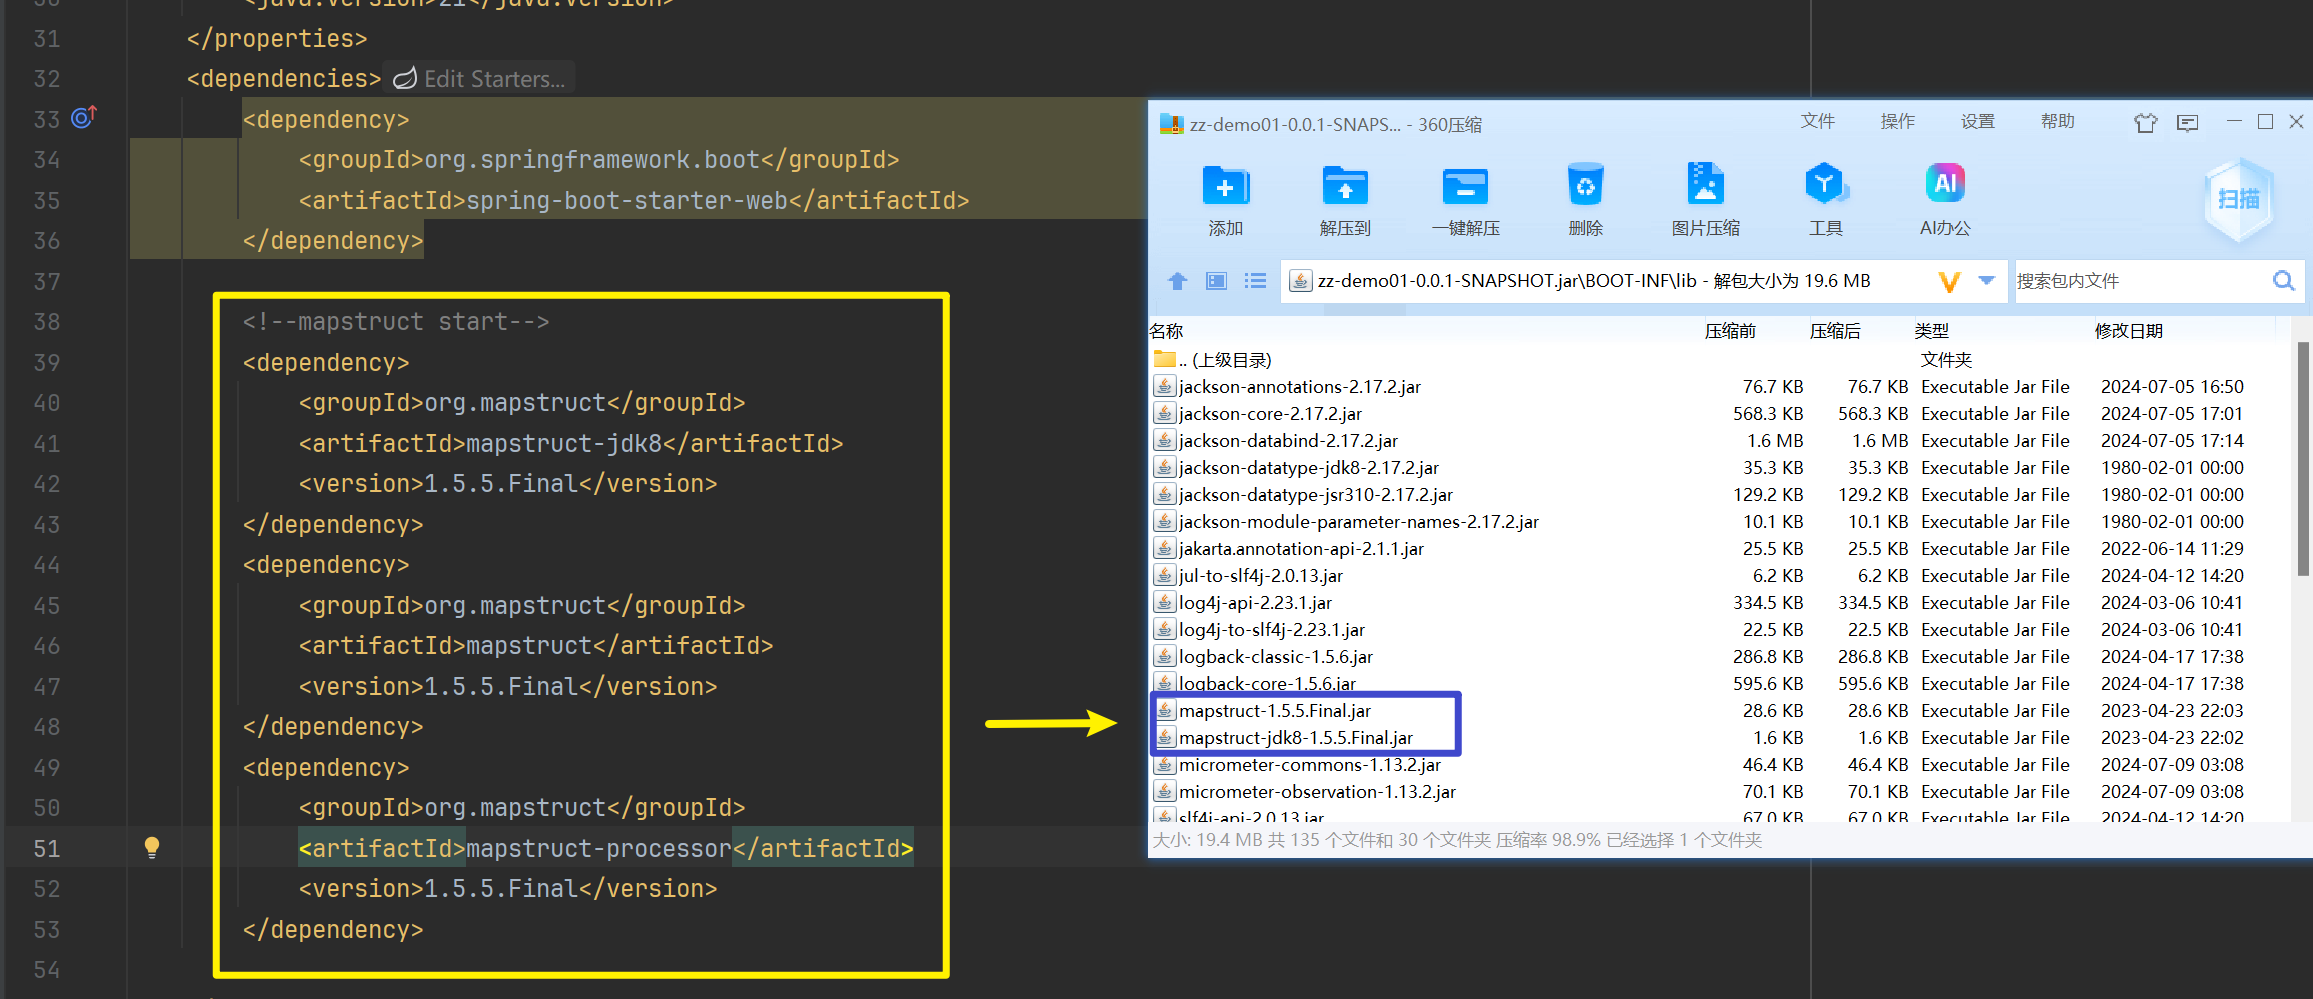Viewport: 2313px width, 999px height.
Task: Click the light bulb intention icon on line 51
Action: coord(152,848)
